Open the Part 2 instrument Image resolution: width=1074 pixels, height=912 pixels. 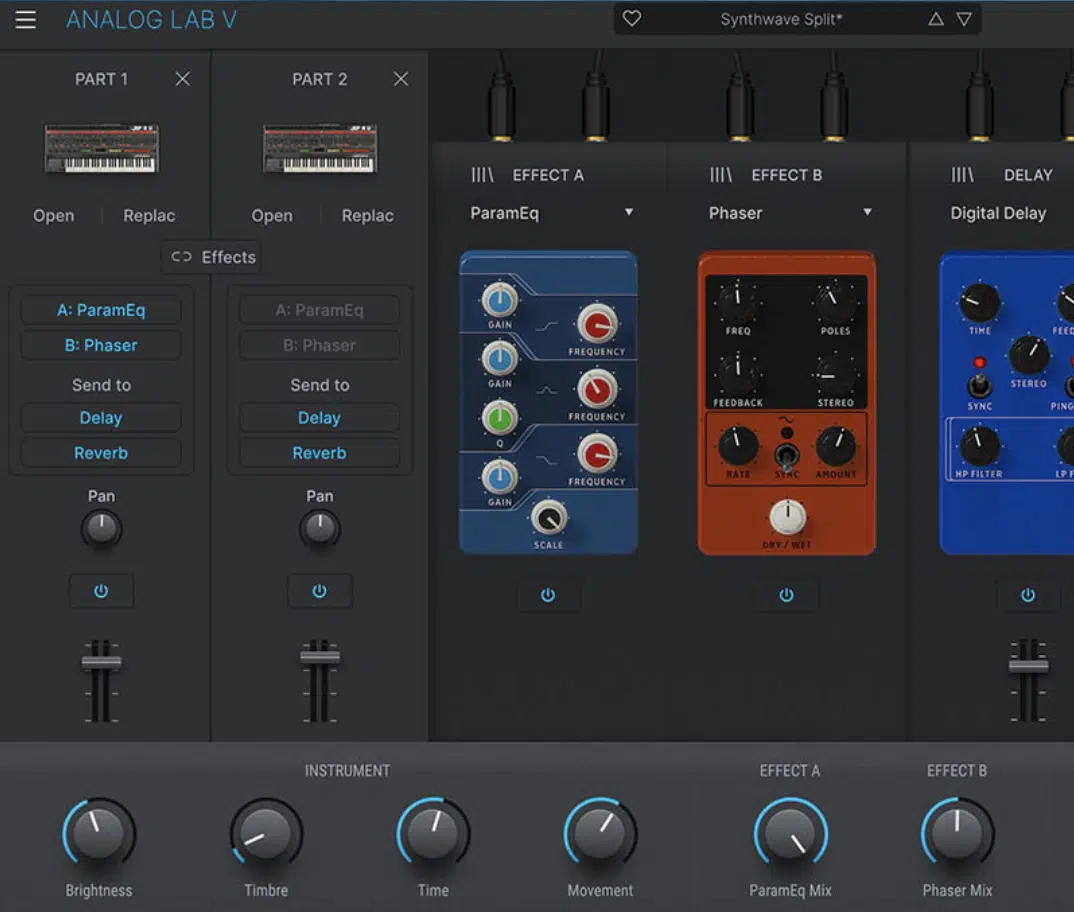point(272,216)
